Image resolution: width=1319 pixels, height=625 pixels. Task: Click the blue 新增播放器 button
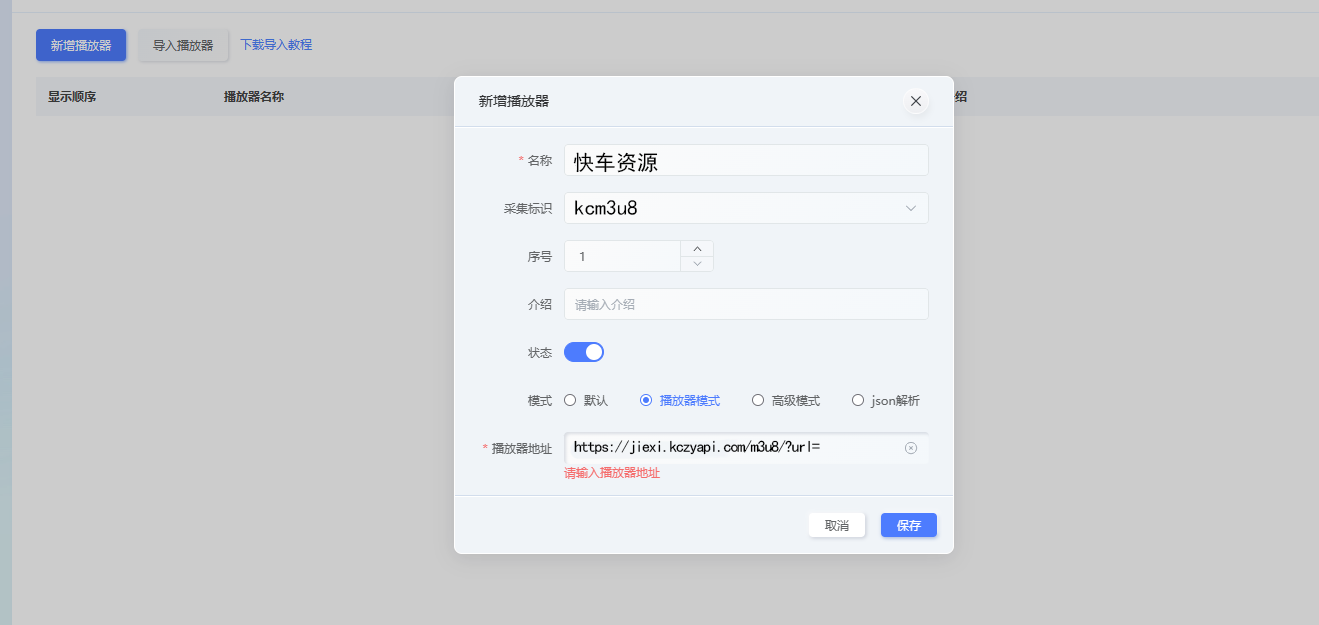coord(81,45)
